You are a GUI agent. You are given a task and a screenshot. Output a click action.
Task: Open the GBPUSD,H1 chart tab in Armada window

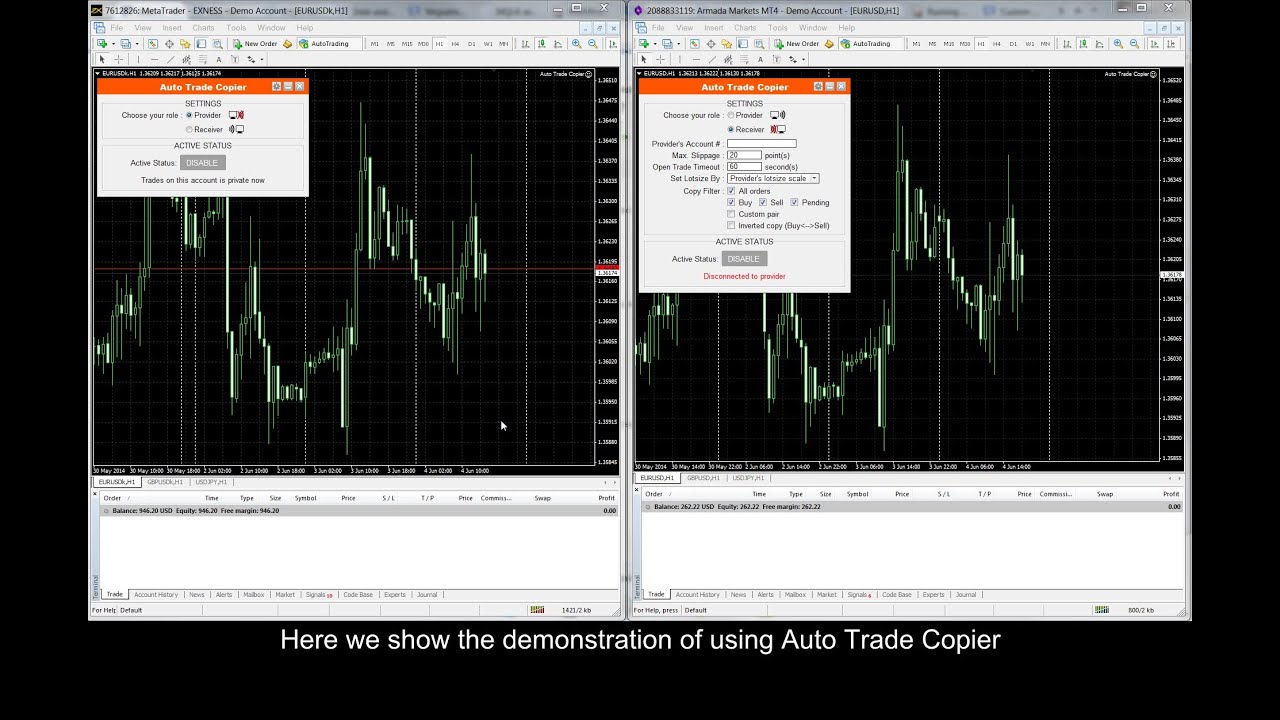703,478
